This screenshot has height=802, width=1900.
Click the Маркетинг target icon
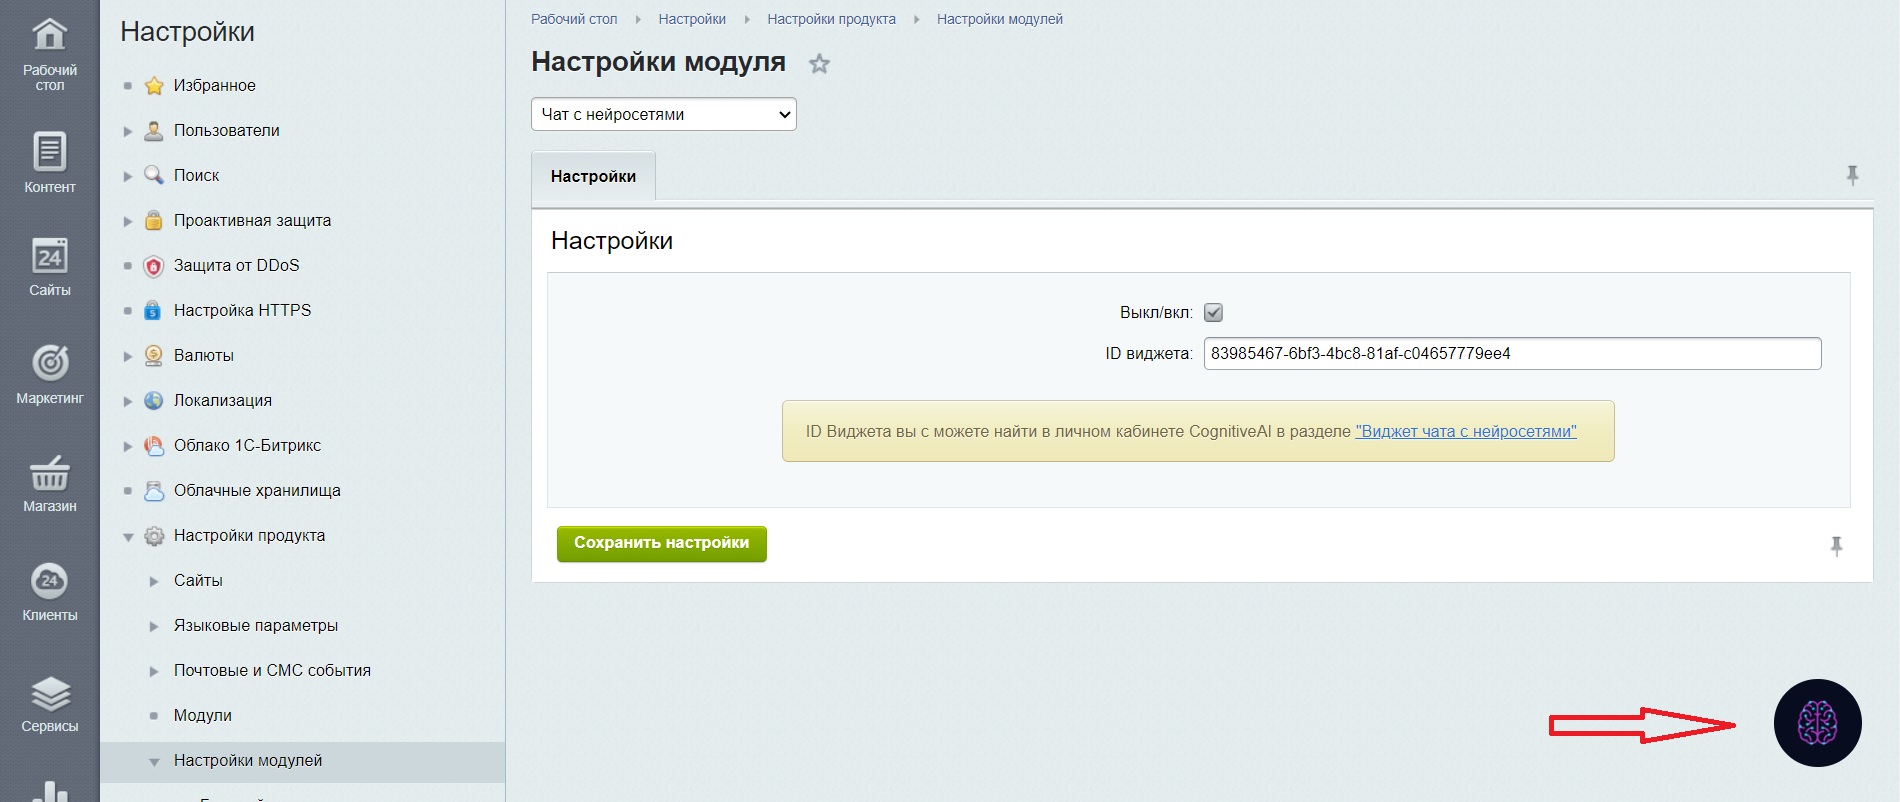pos(49,362)
